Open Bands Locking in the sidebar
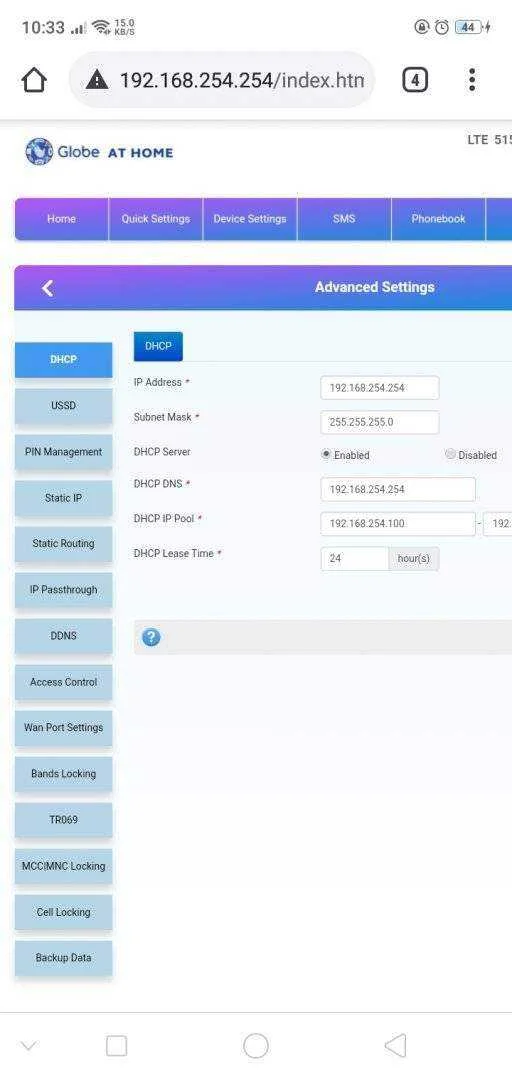Viewport: 512px width, 1080px height. click(63, 773)
